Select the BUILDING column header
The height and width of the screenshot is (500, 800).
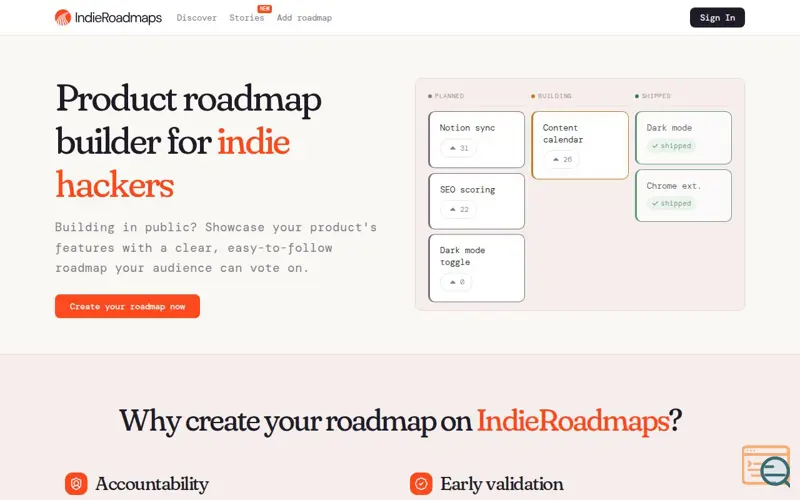click(x=551, y=96)
